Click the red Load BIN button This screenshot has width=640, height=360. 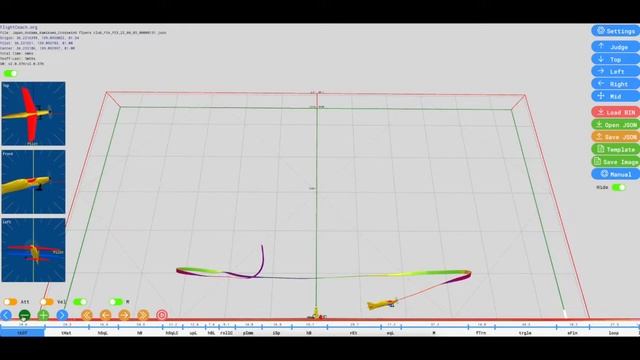point(616,112)
